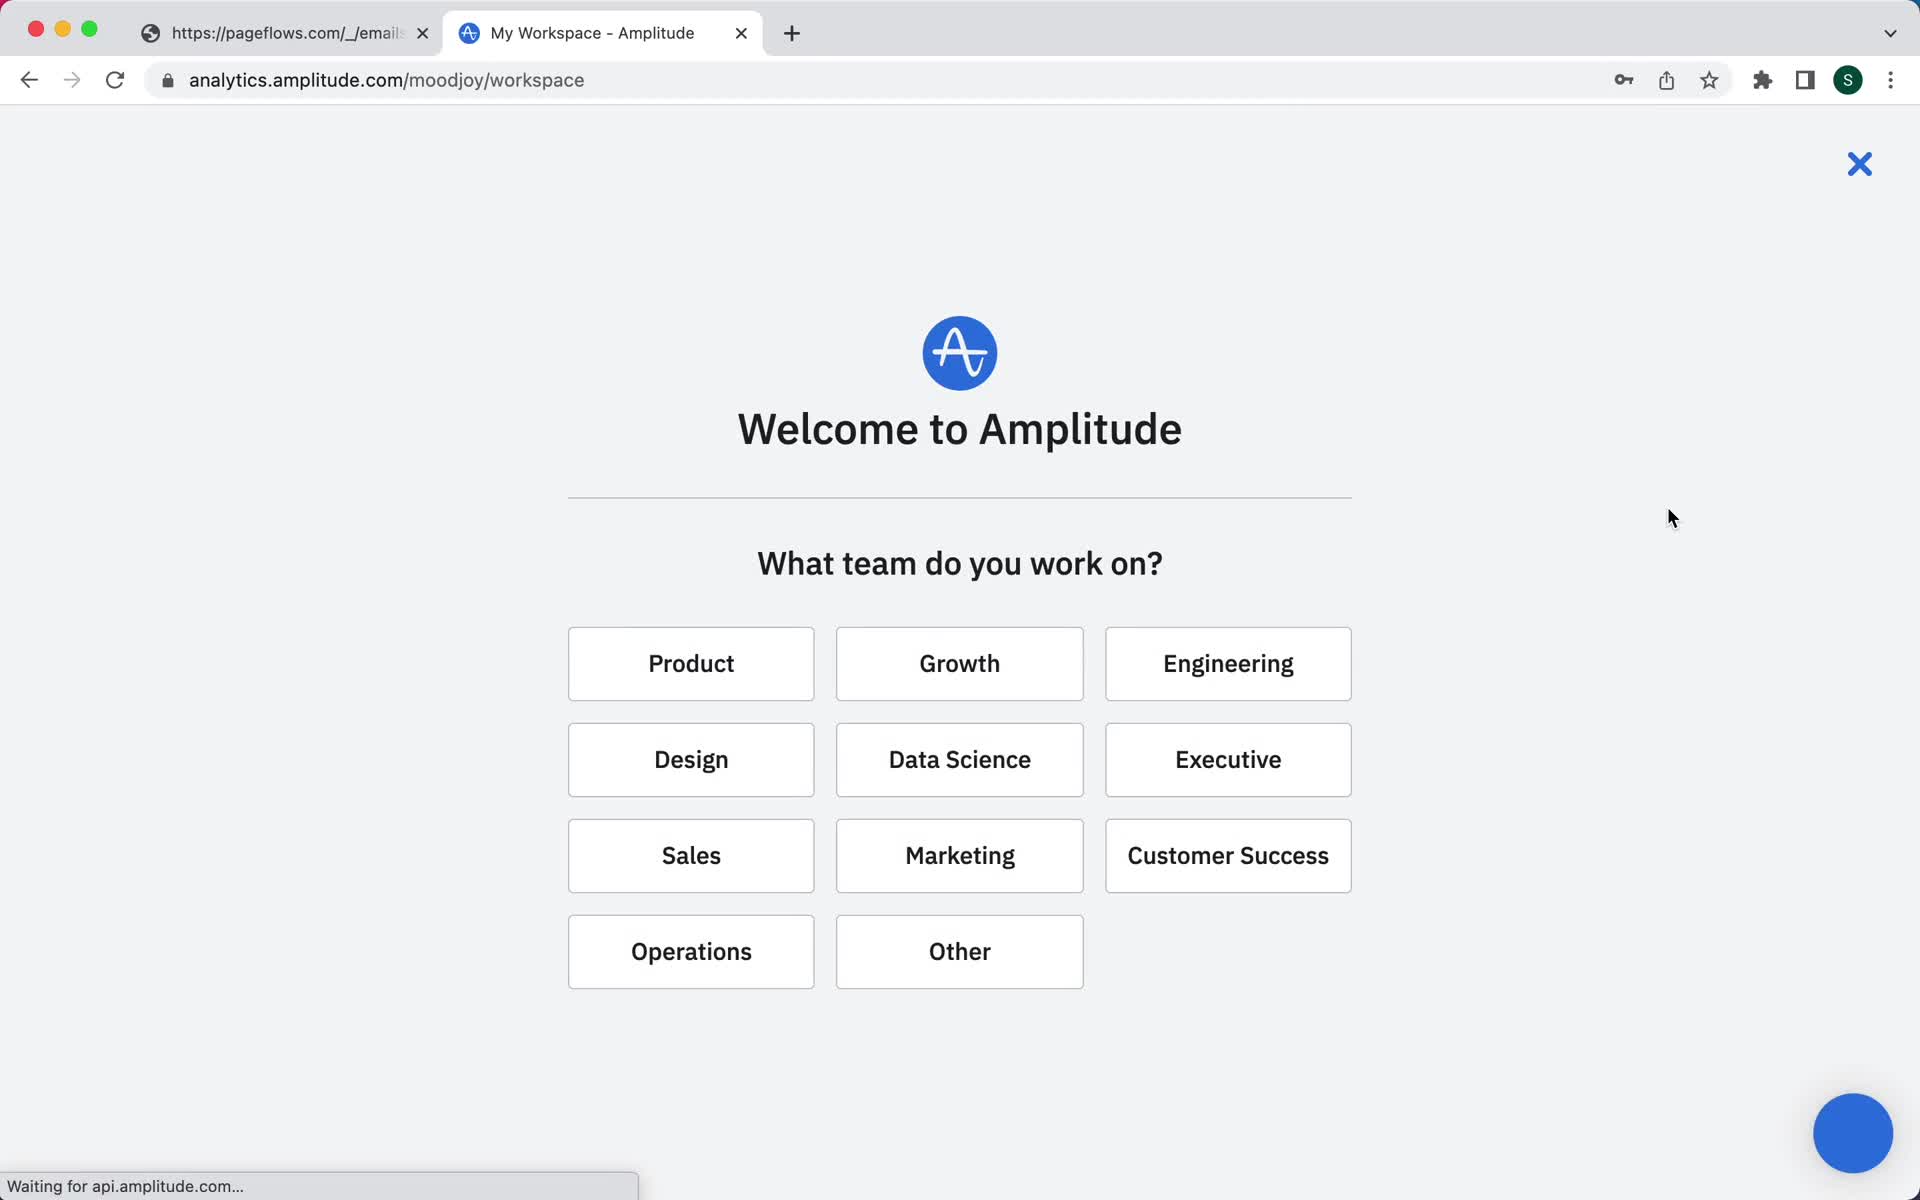Select the Product team option

tap(690, 664)
